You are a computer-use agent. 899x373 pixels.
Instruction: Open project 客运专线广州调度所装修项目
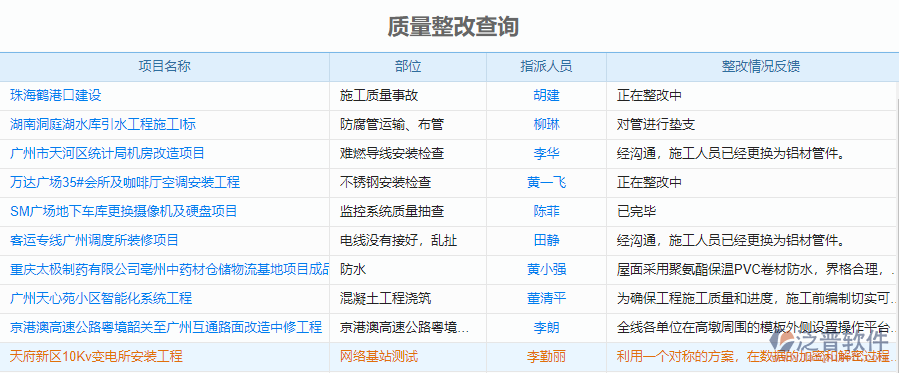[x=95, y=240]
